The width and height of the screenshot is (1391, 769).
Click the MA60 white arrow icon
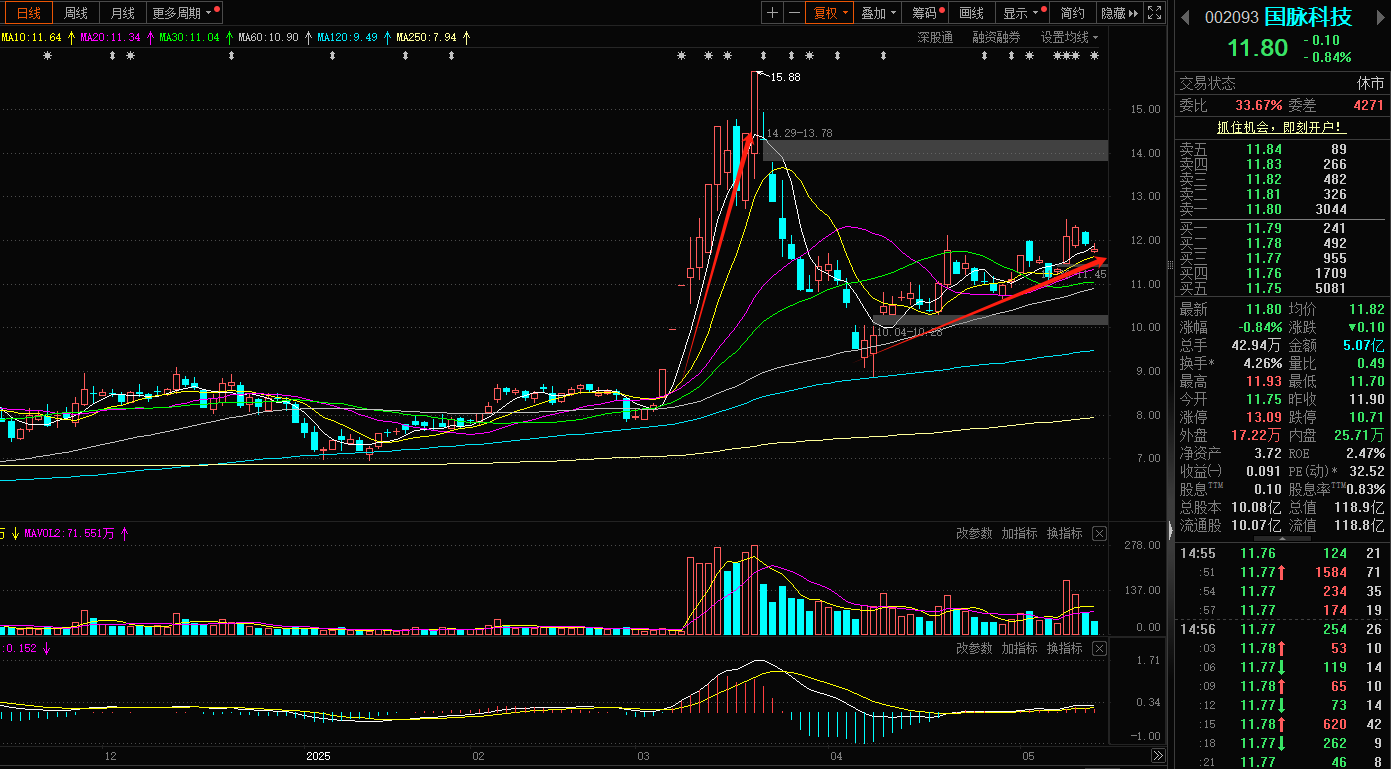click(308, 37)
